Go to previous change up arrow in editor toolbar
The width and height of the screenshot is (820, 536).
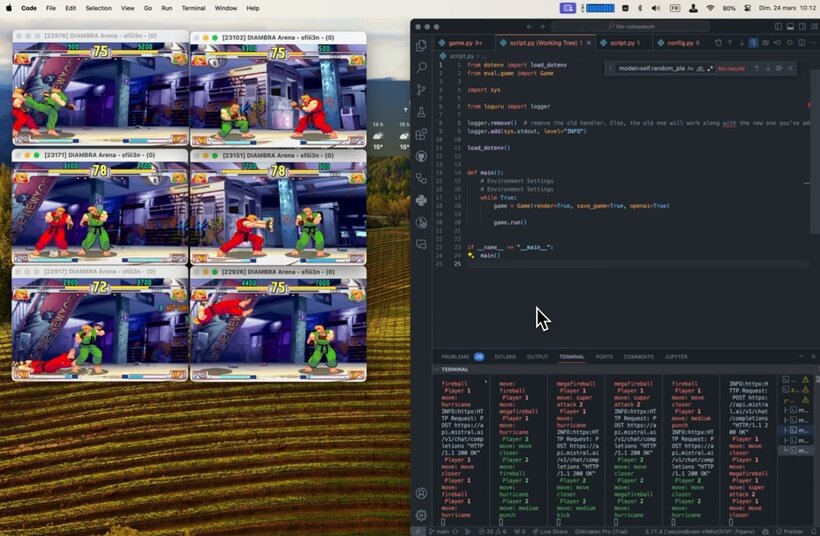point(730,42)
